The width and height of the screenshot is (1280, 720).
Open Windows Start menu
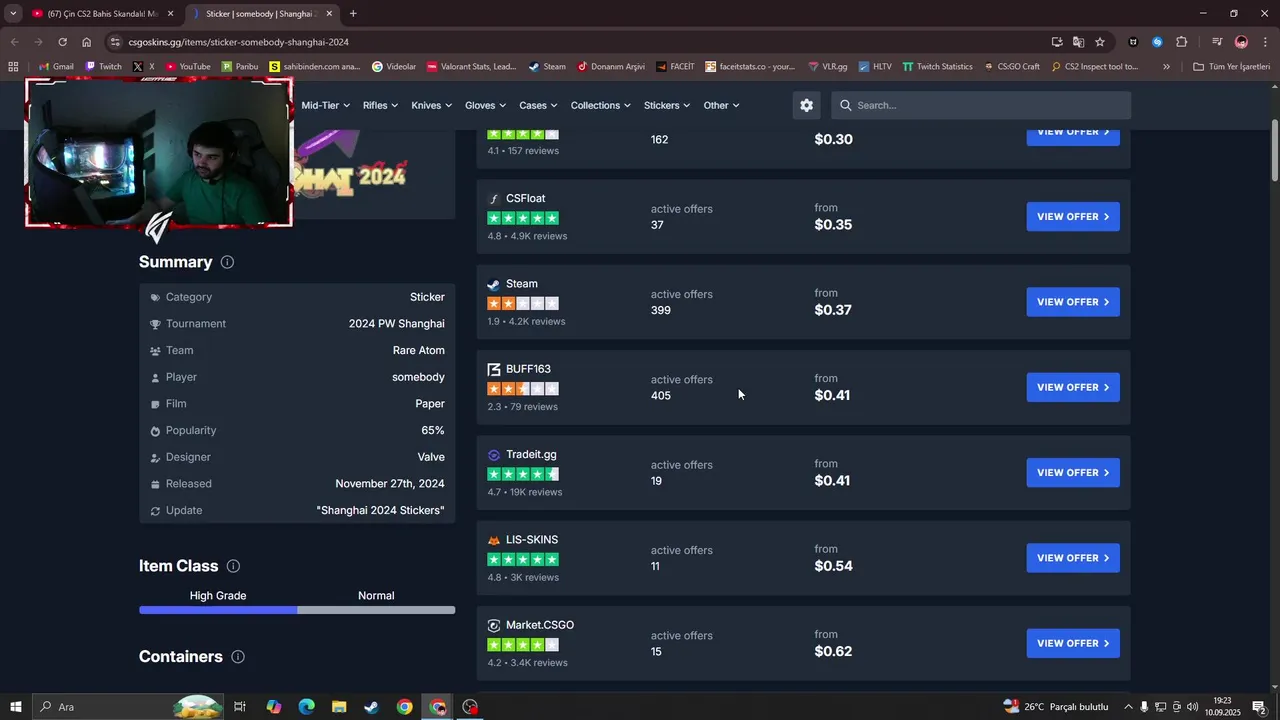(15, 707)
